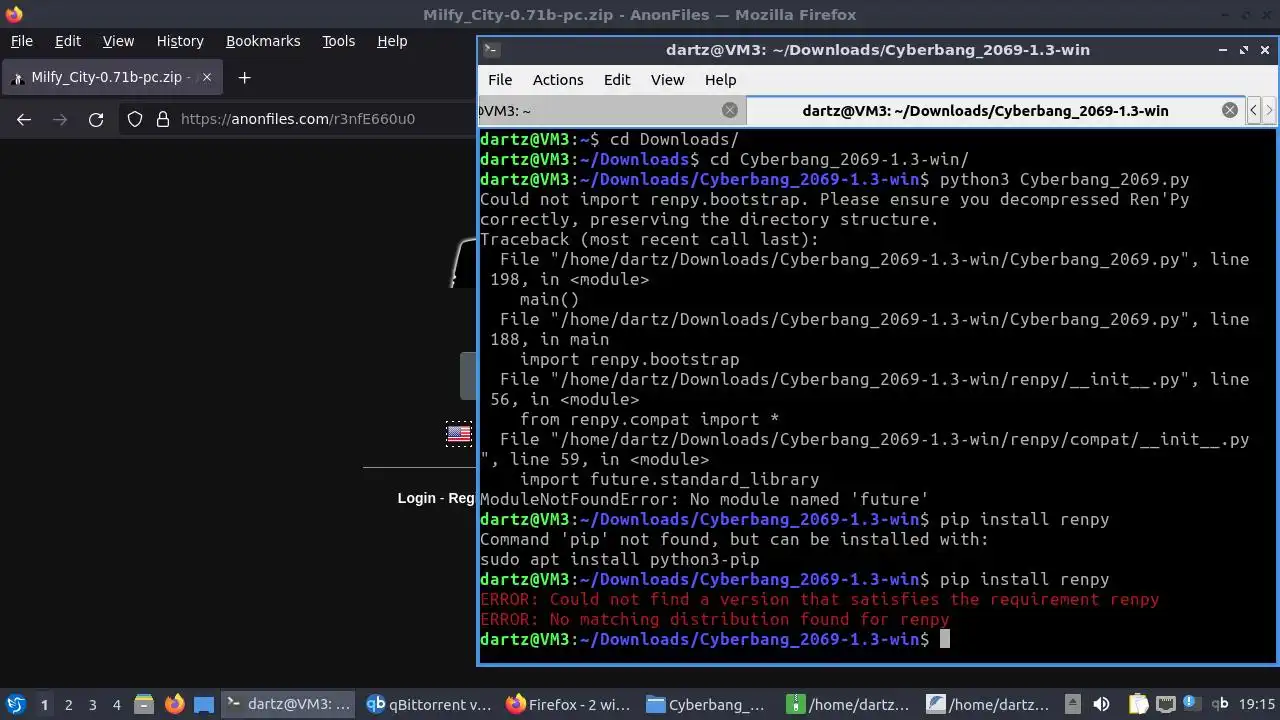
Task: Switch to workspace 3 in the pager
Action: click(x=93, y=704)
